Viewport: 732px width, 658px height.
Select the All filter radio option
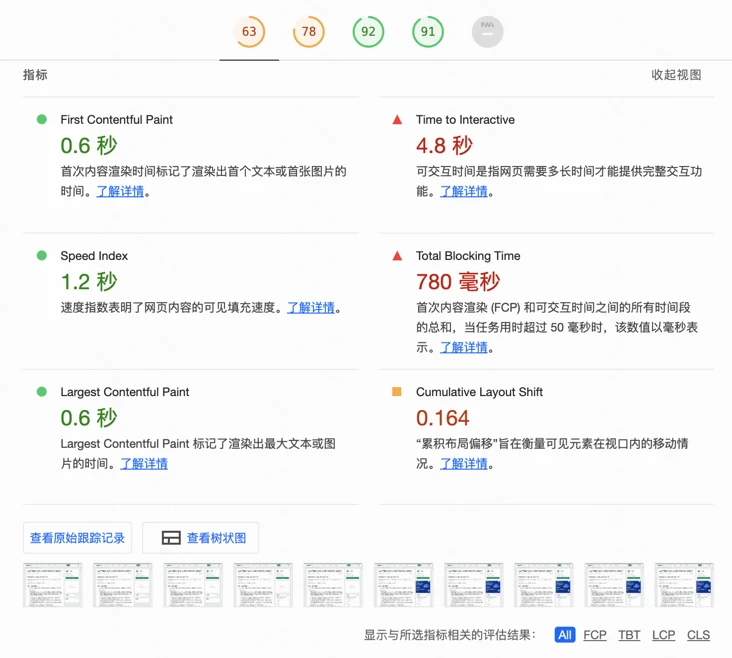[x=565, y=635]
